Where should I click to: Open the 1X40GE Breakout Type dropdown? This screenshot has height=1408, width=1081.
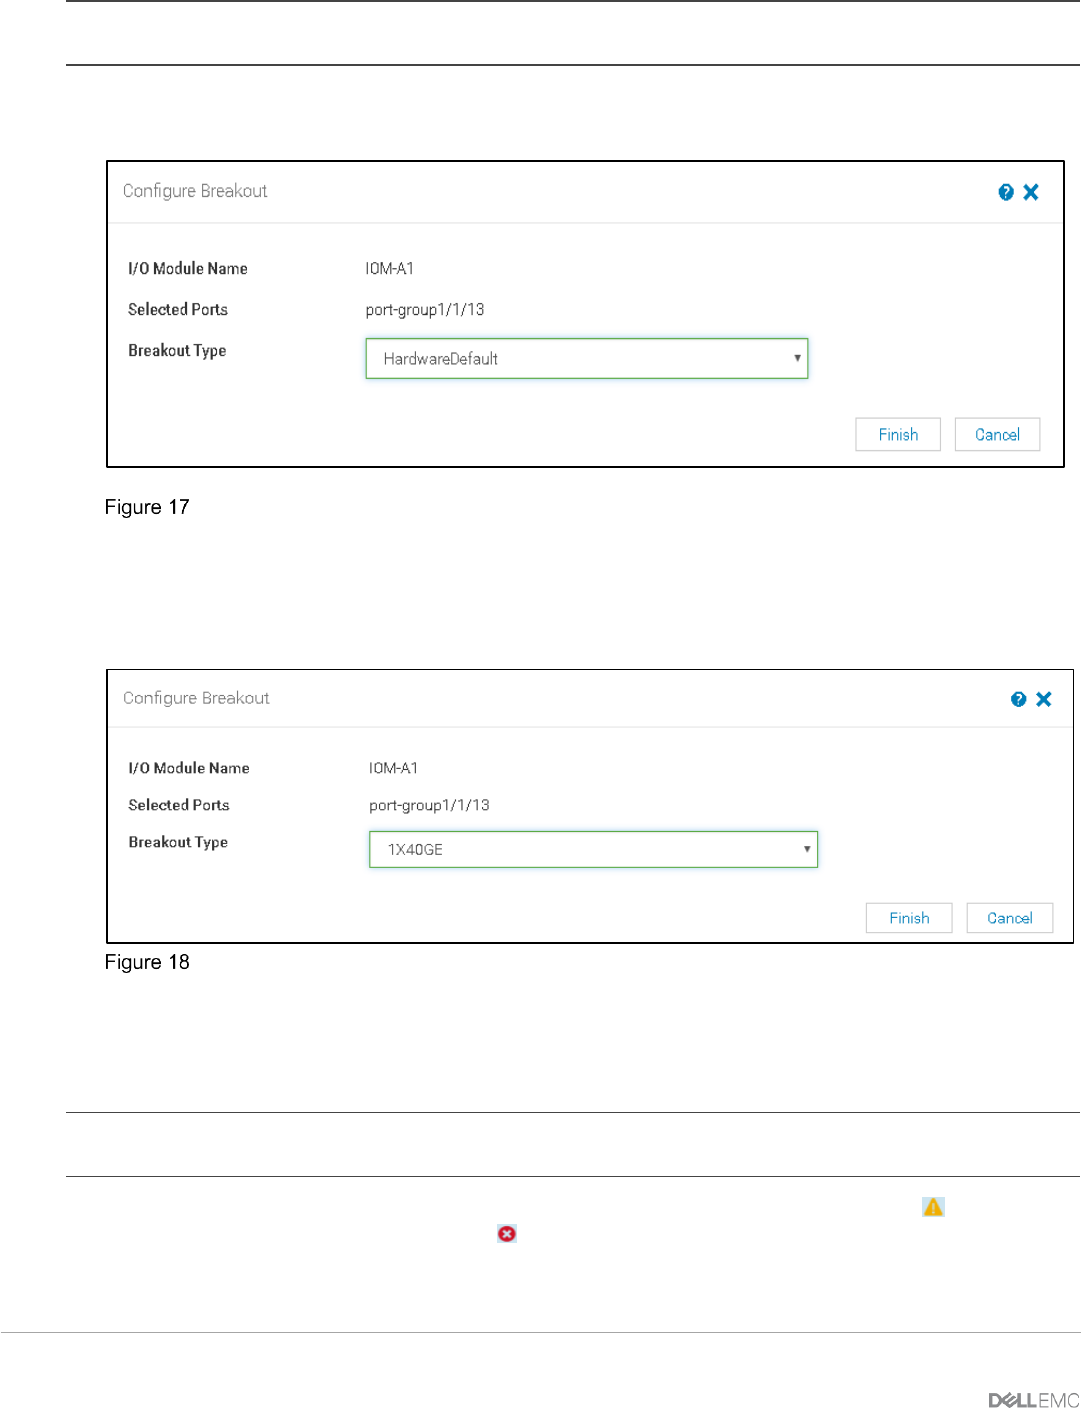(594, 849)
